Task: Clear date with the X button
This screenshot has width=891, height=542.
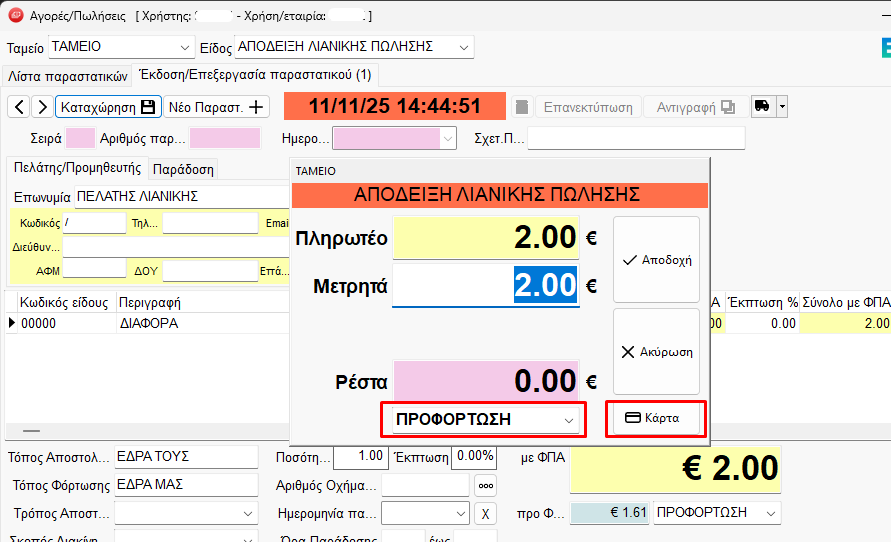Action: (484, 513)
